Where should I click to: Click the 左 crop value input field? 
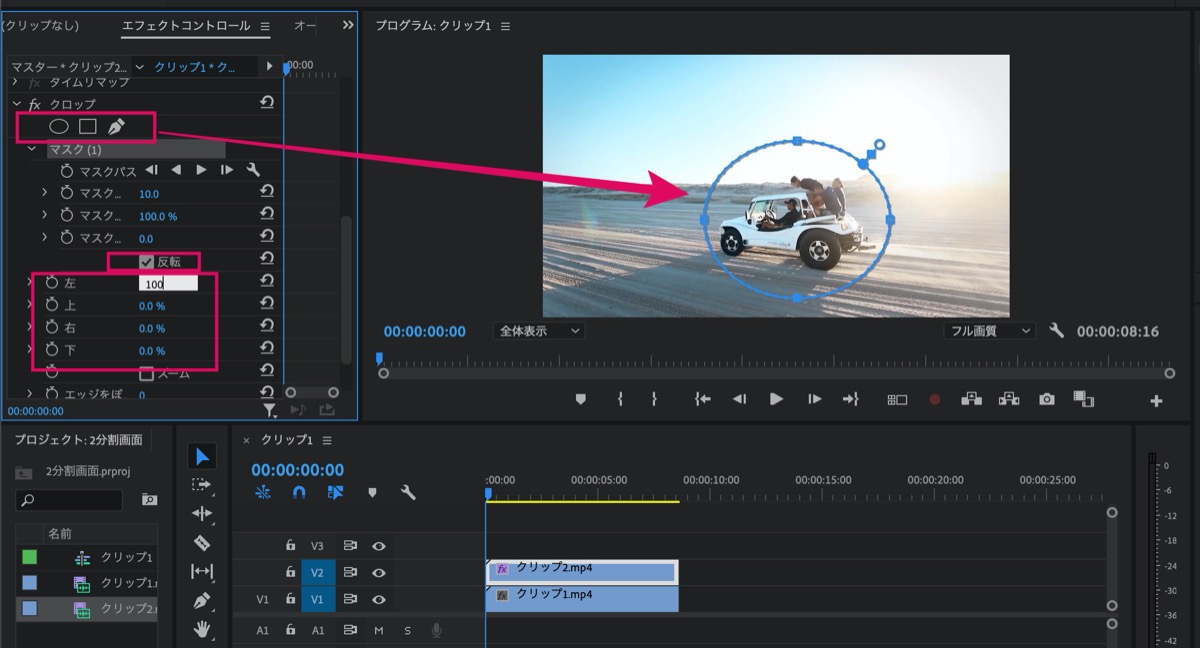coord(168,284)
